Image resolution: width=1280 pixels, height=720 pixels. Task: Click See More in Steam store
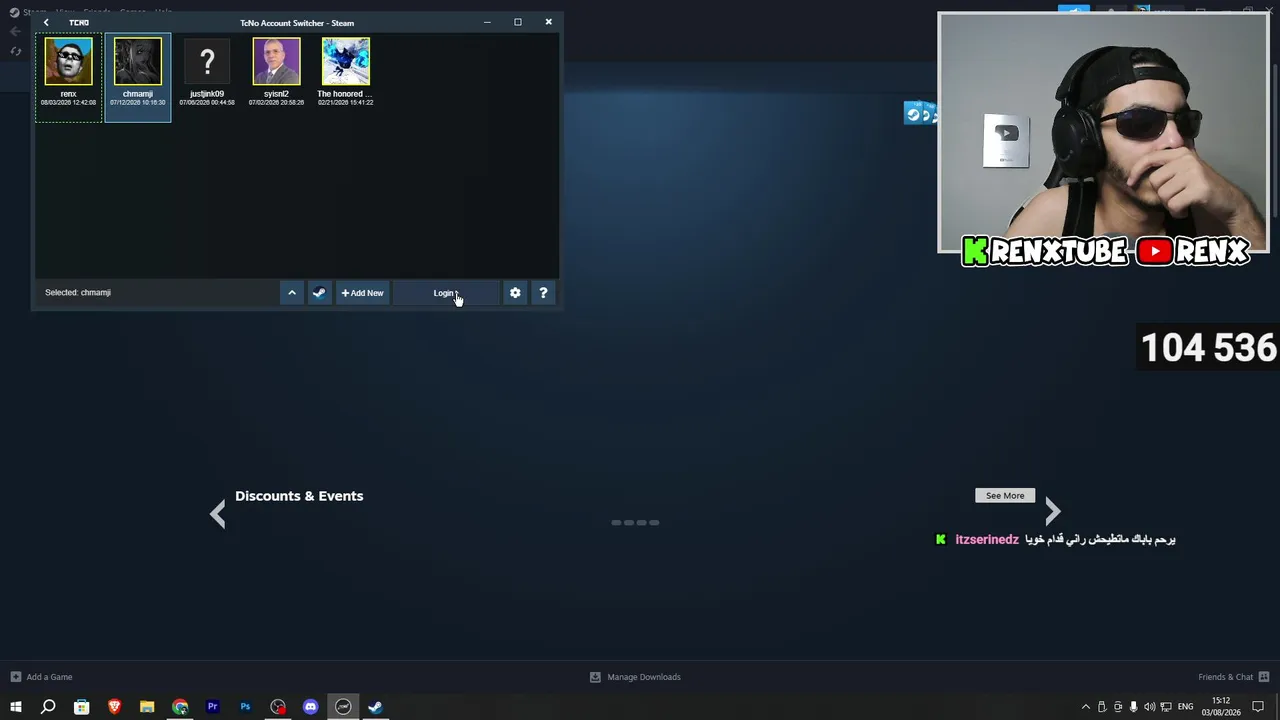(x=1005, y=496)
